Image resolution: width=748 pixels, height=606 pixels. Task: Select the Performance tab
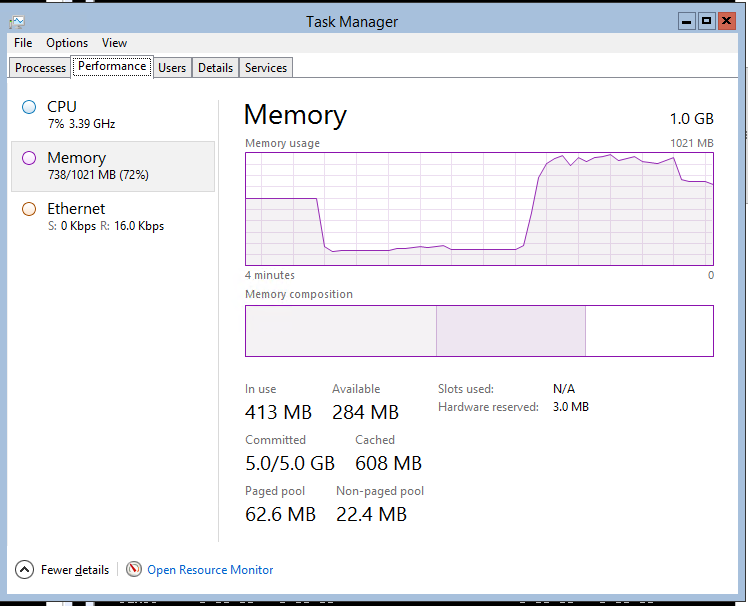coord(112,67)
